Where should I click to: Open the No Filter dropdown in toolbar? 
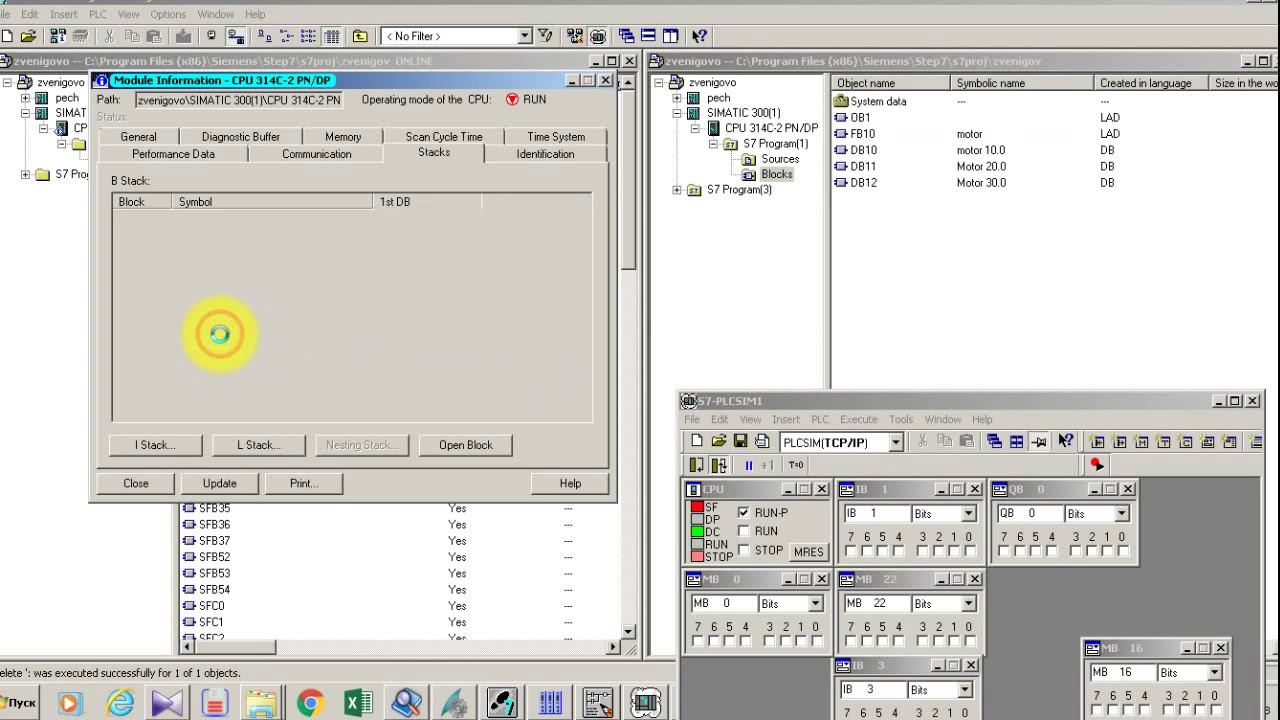524,36
